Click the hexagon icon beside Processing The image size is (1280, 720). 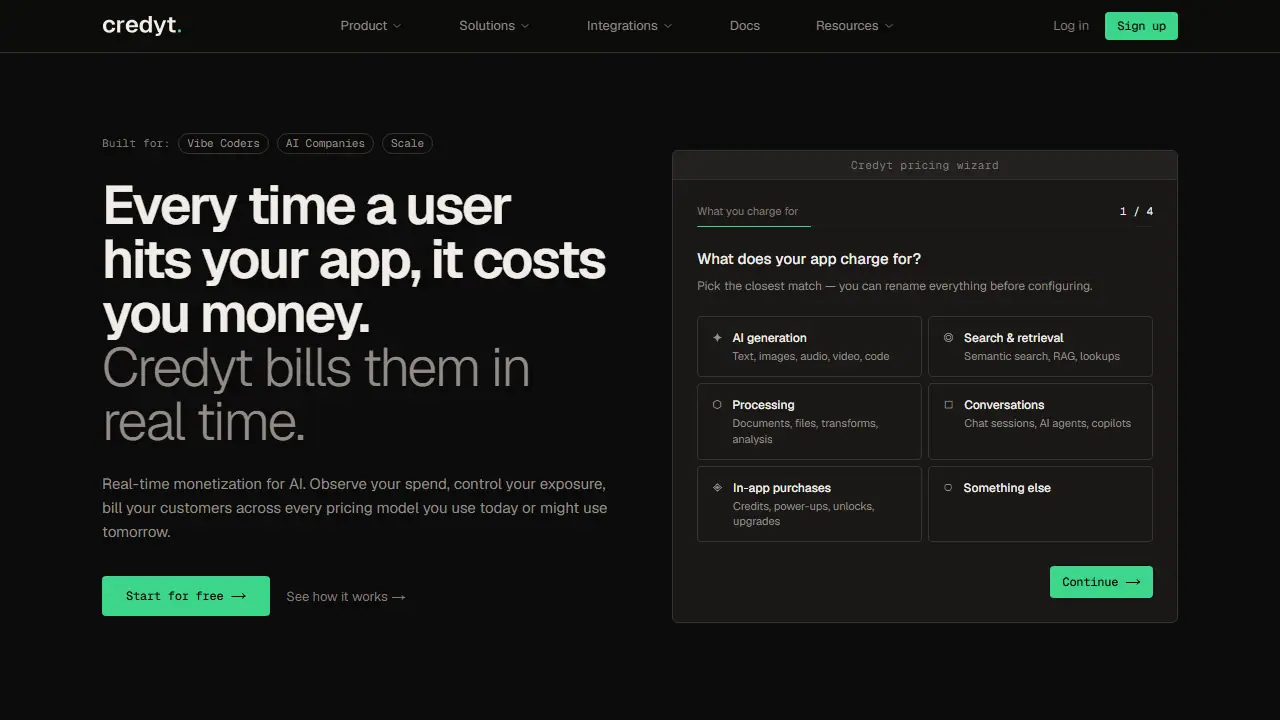pyautogui.click(x=717, y=405)
